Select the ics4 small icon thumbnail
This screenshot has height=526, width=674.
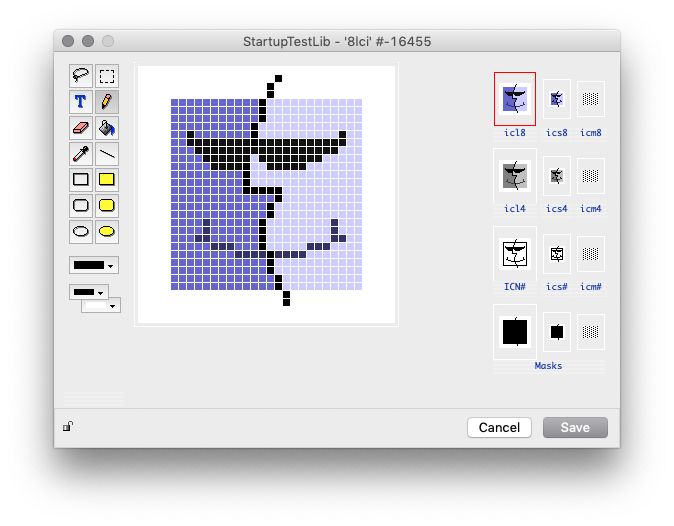click(x=557, y=176)
